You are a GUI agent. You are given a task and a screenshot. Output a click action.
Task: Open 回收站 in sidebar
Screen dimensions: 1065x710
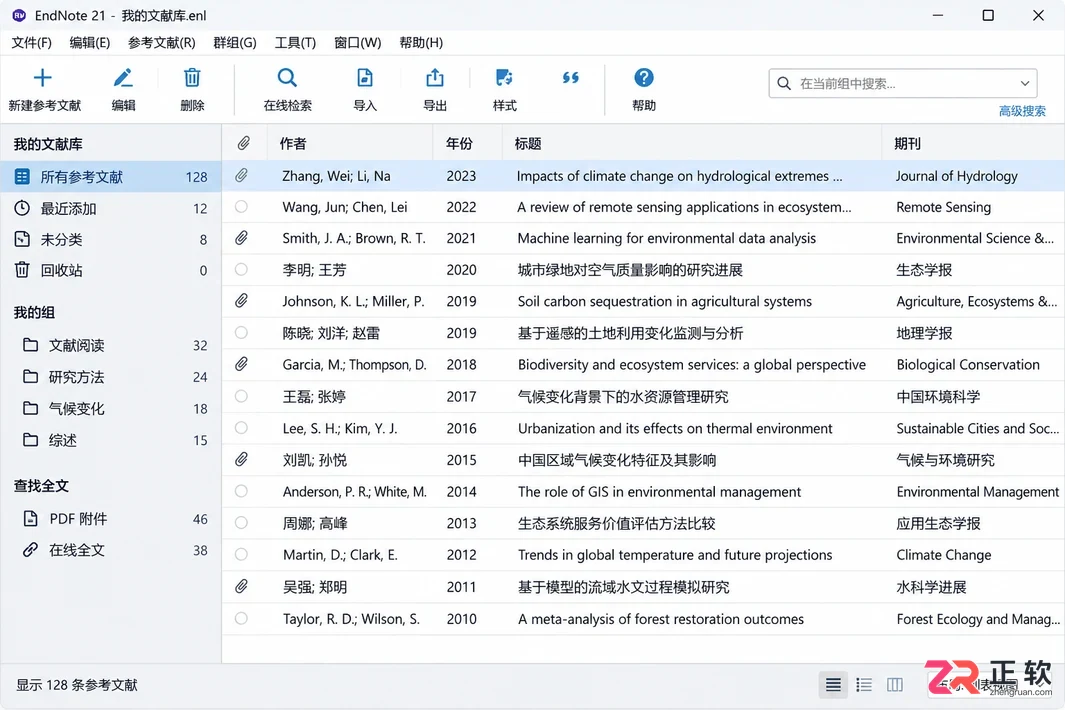(111, 270)
